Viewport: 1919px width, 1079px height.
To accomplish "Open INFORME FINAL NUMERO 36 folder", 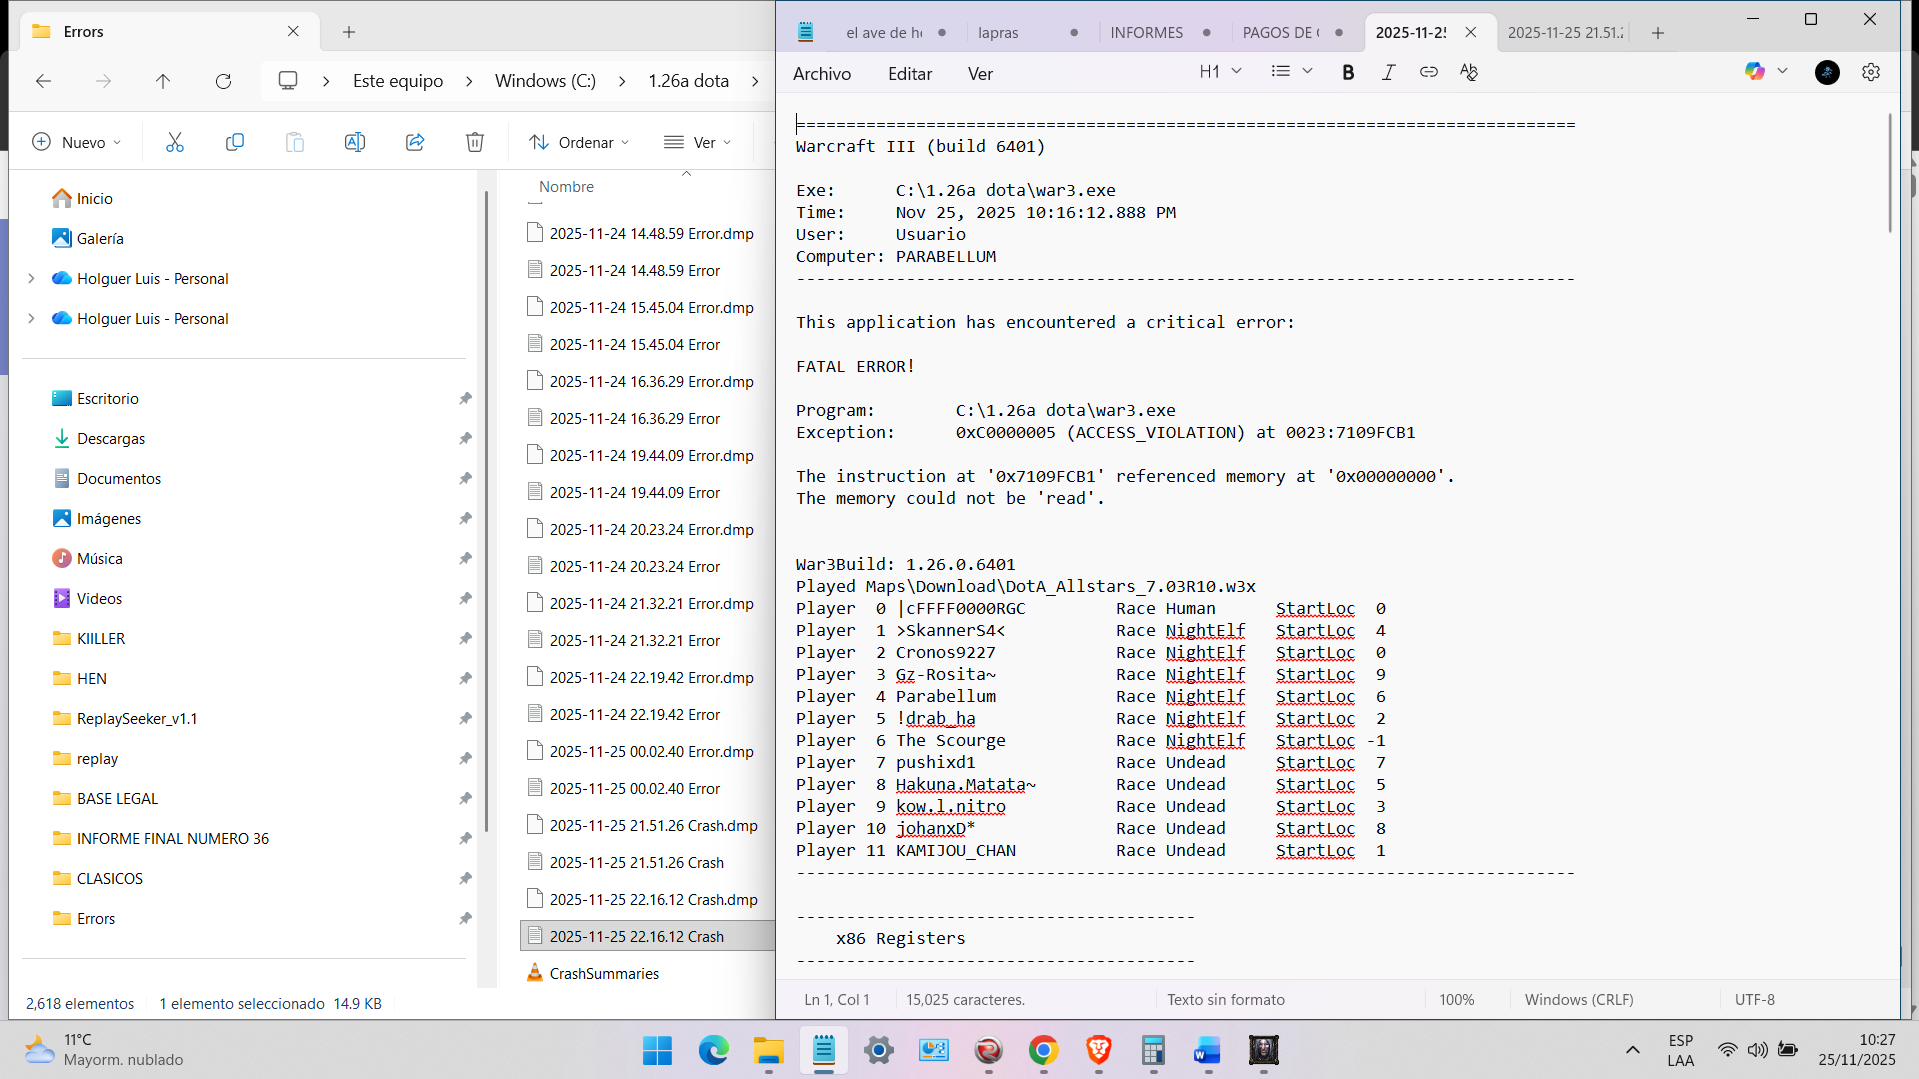I will click(x=173, y=839).
